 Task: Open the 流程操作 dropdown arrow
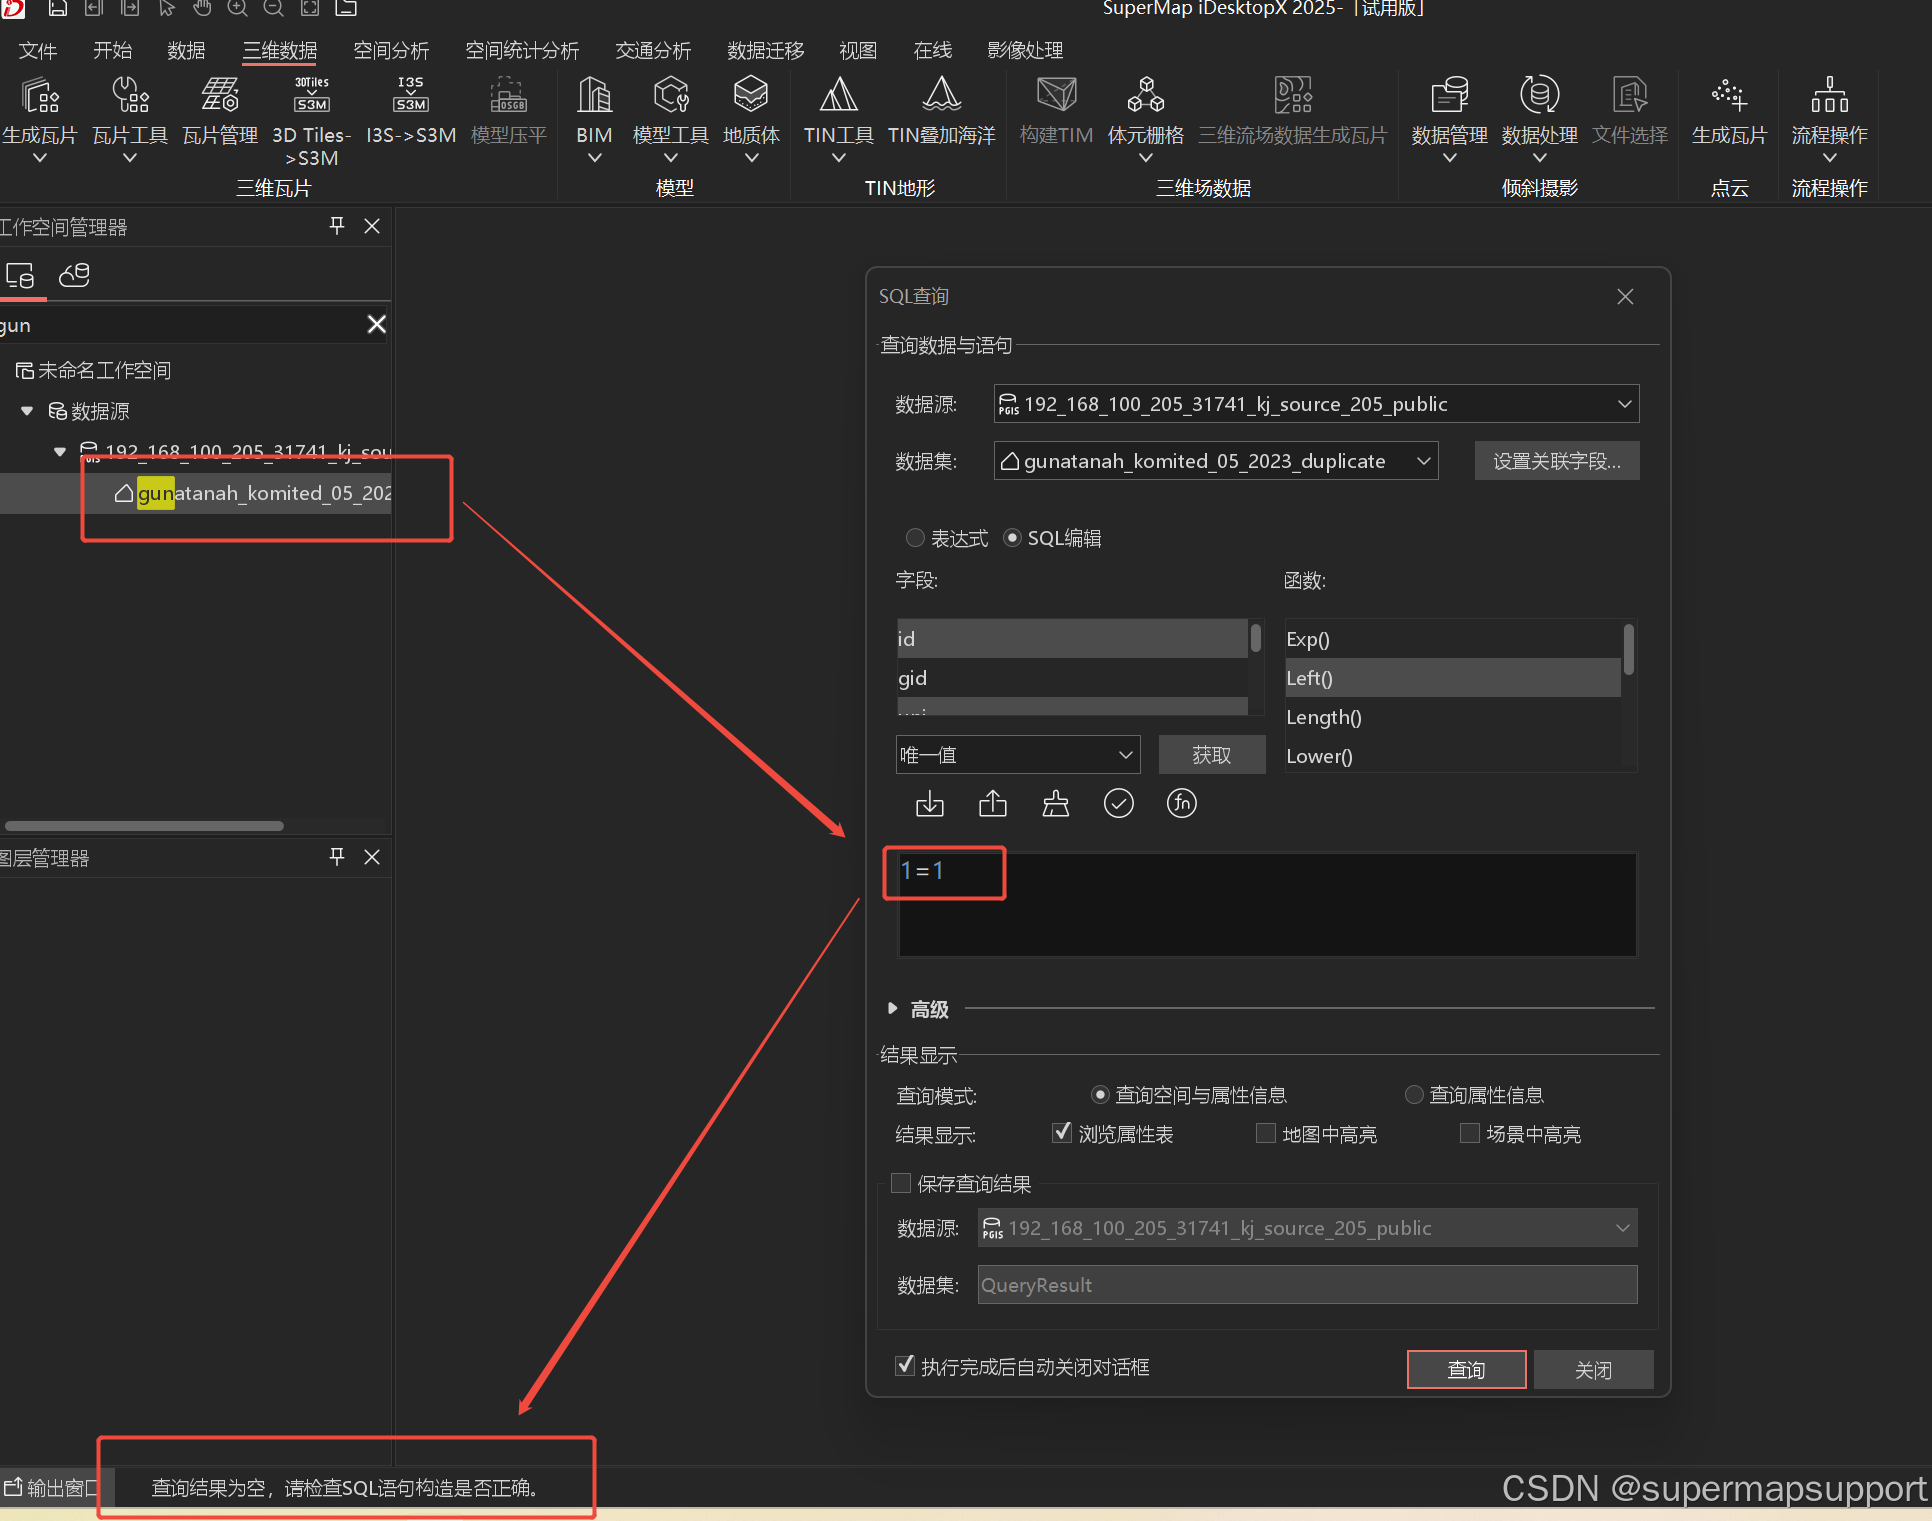pos(1829,158)
